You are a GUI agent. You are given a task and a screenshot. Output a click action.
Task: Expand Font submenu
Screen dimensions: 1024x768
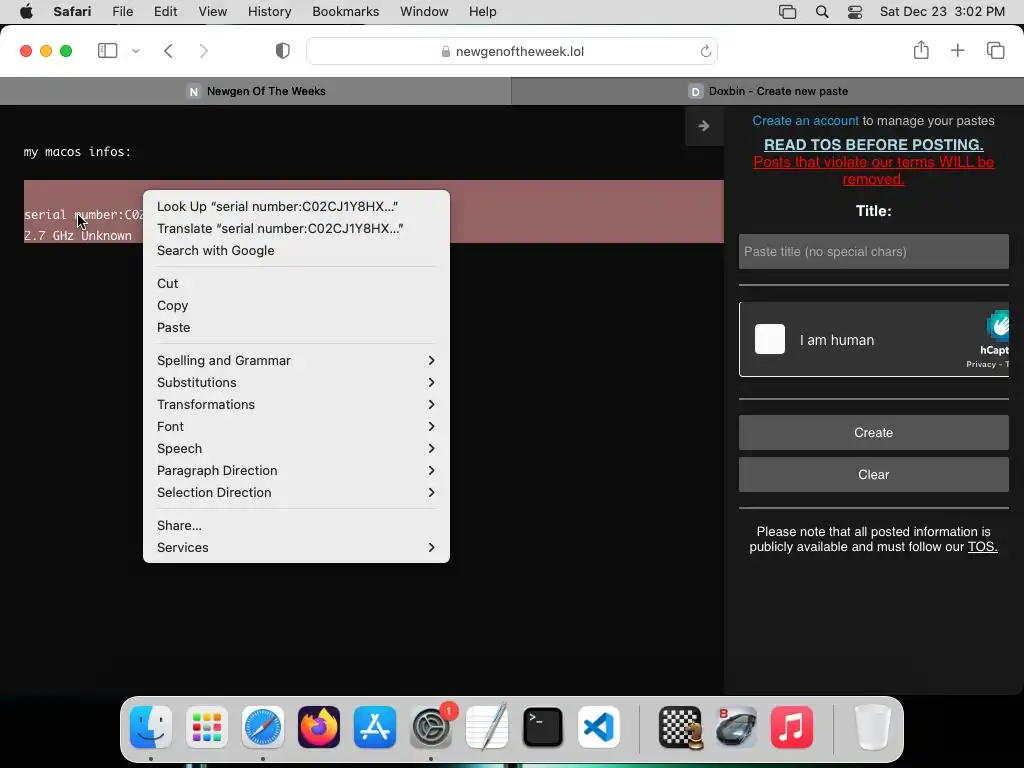coord(296,426)
